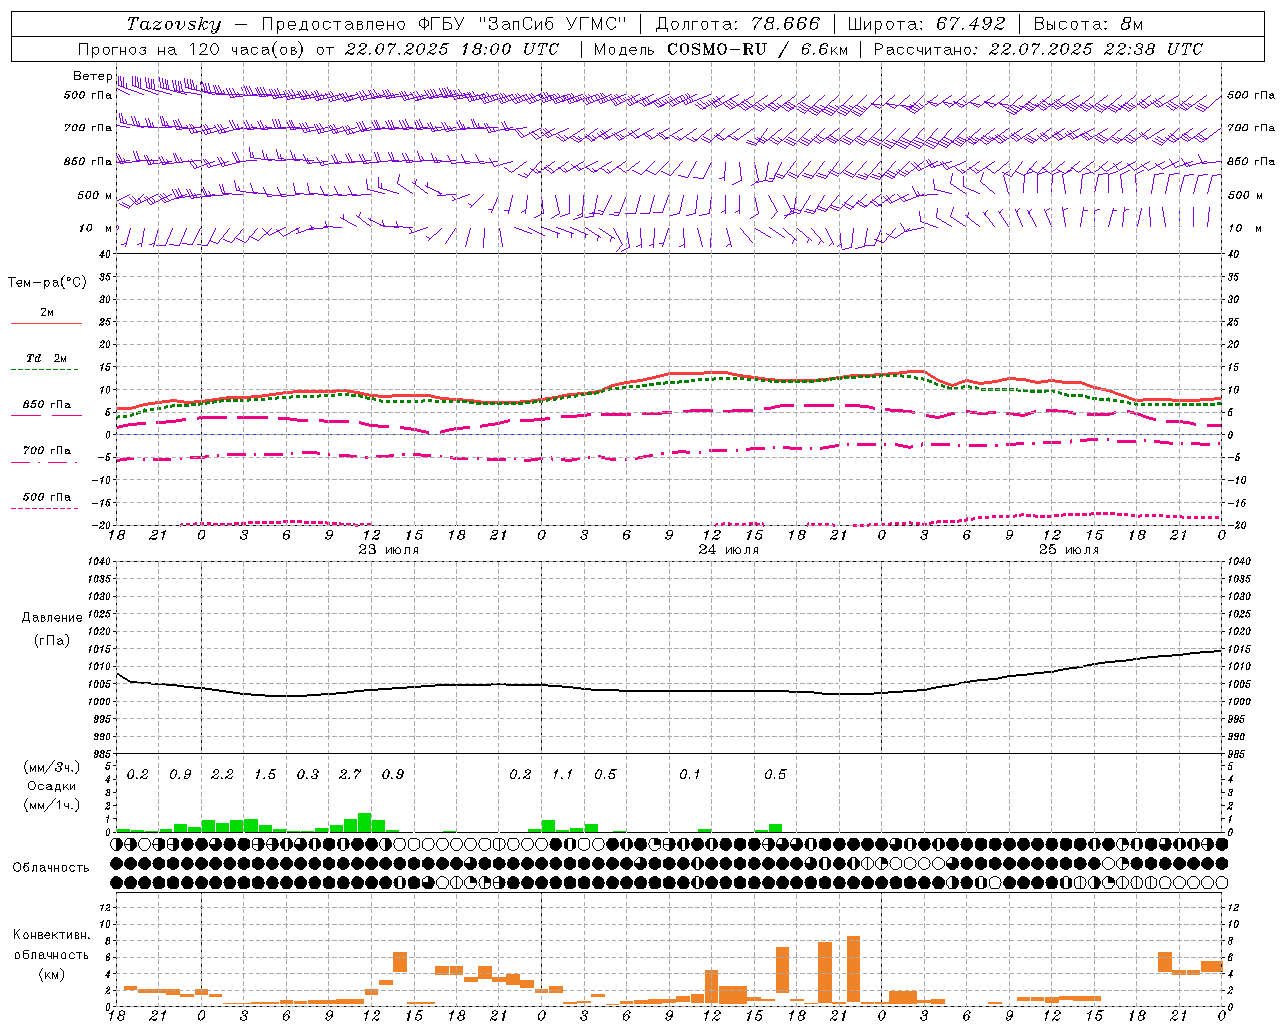1280x1024 pixels.
Task: Click the text Предоставлено ФГБУ "ЗапСиб УГМС"
Action: click(444, 24)
